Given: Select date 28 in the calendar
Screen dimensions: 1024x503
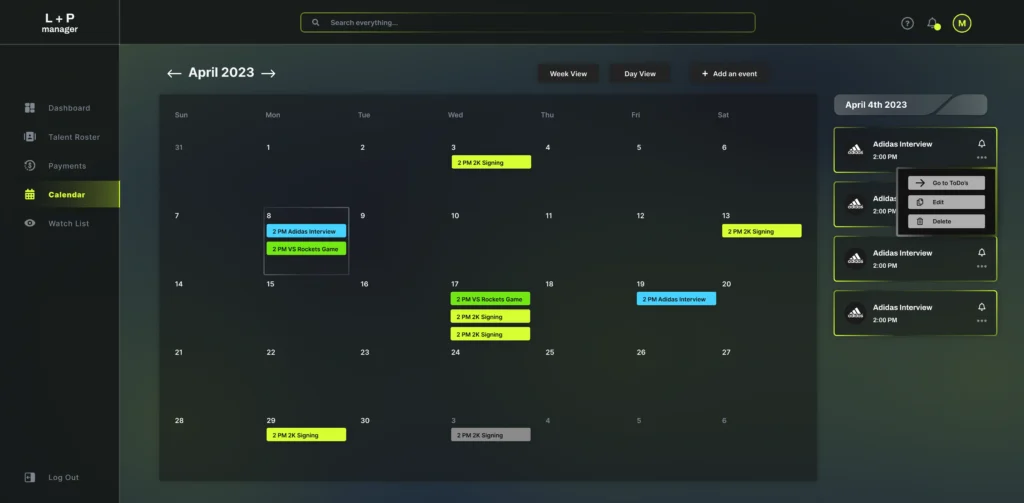Looking at the screenshot, I should (x=179, y=421).
